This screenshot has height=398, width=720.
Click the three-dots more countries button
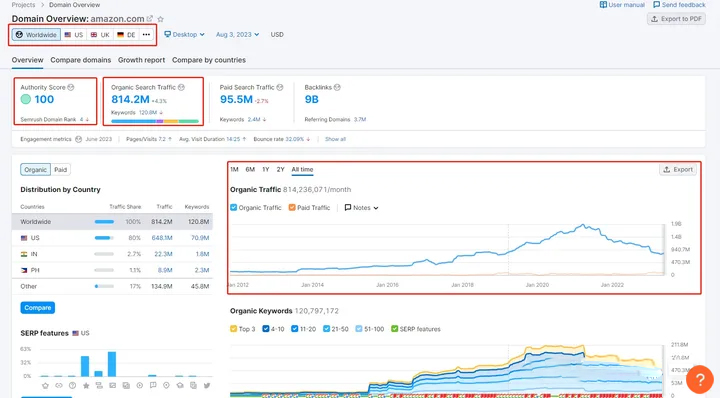coord(146,34)
